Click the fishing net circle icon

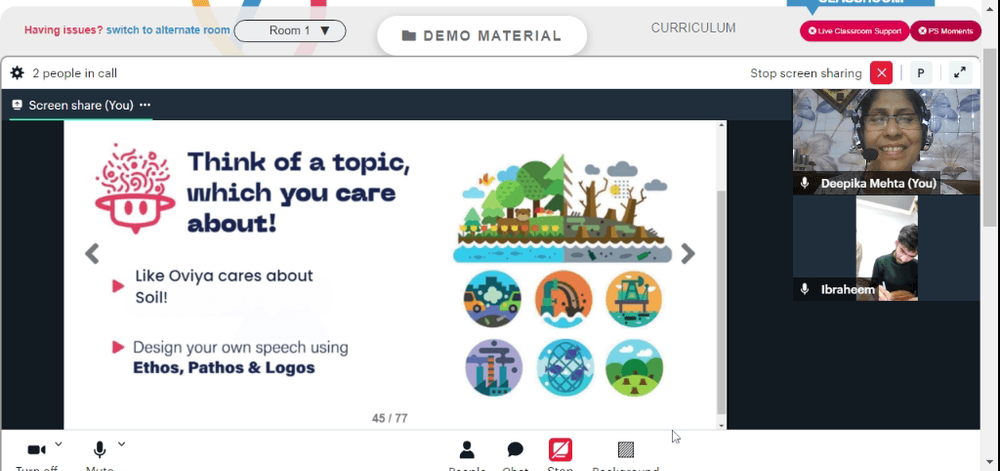tap(564, 368)
